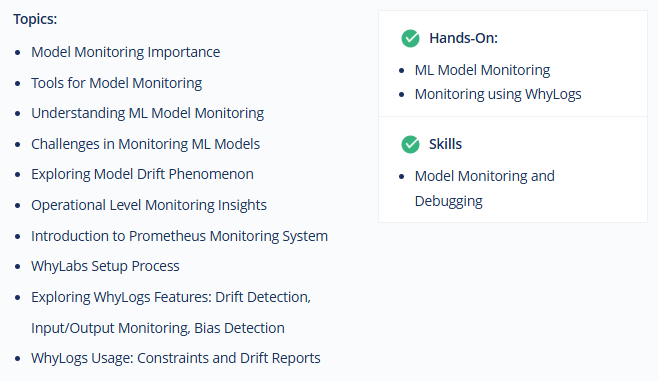Viewport: 658px width, 381px height.
Task: Open Model Monitoring Importance topic
Action: 125,52
